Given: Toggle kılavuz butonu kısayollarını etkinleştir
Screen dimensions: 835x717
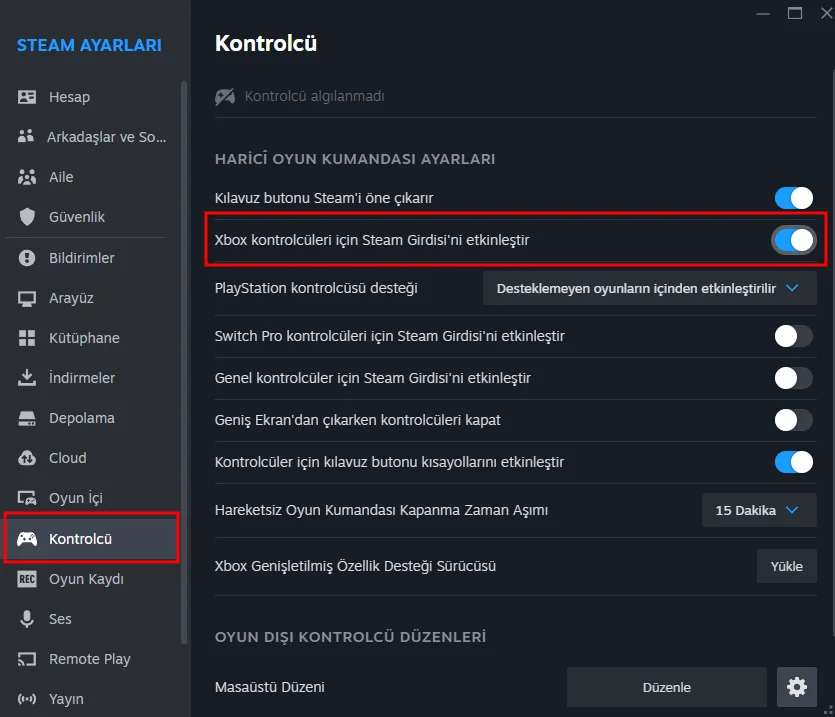Looking at the screenshot, I should 793,462.
